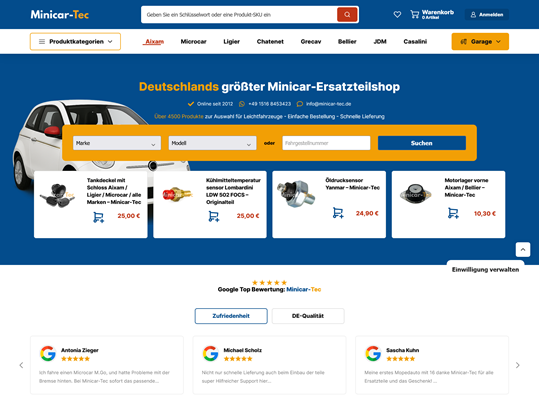Switch to the Zufriedenheit tab
This screenshot has width=539, height=405.
click(x=231, y=316)
